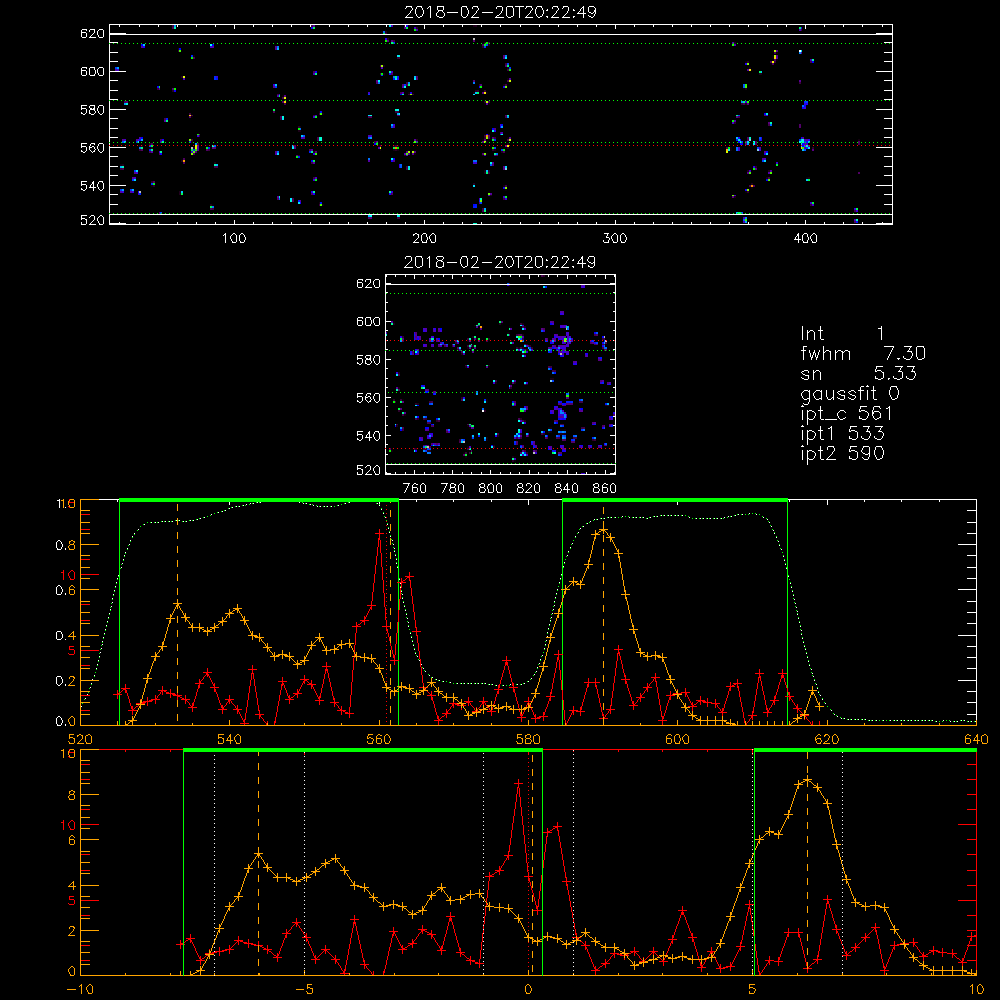Click y-axis label 580 on middle plot
Screen dimensions: 1000x1000
coord(369,360)
